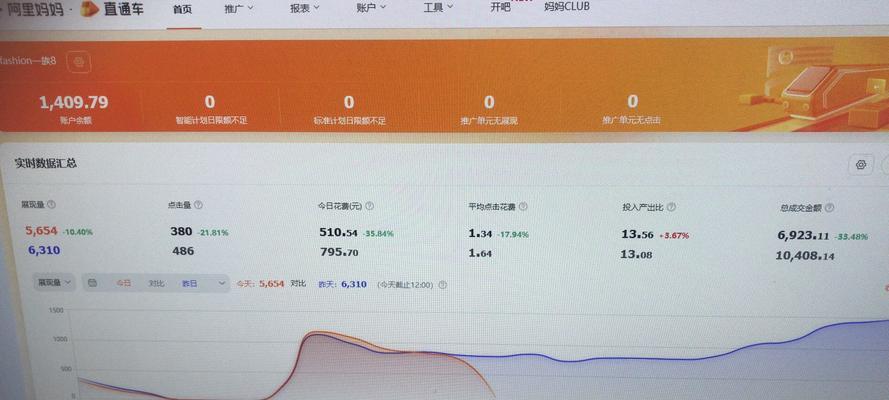Expand the 工具 menu
Screen dimensions: 889x400
438,7
